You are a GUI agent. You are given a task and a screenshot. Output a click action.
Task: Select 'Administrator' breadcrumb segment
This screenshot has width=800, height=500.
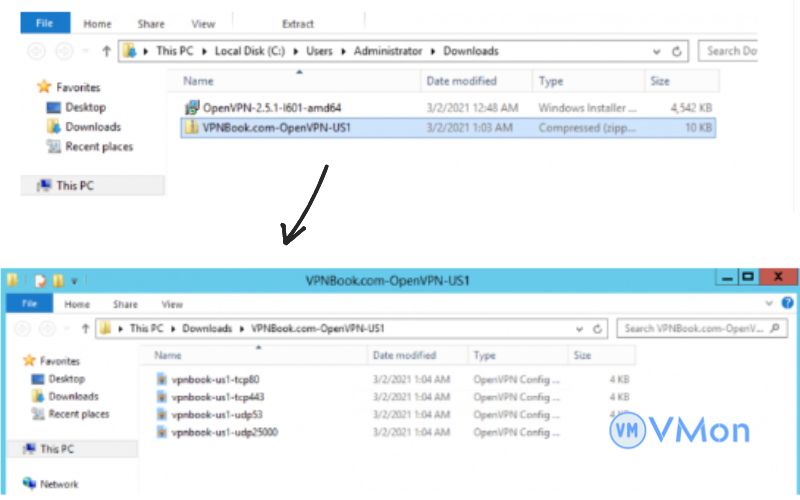[388, 51]
